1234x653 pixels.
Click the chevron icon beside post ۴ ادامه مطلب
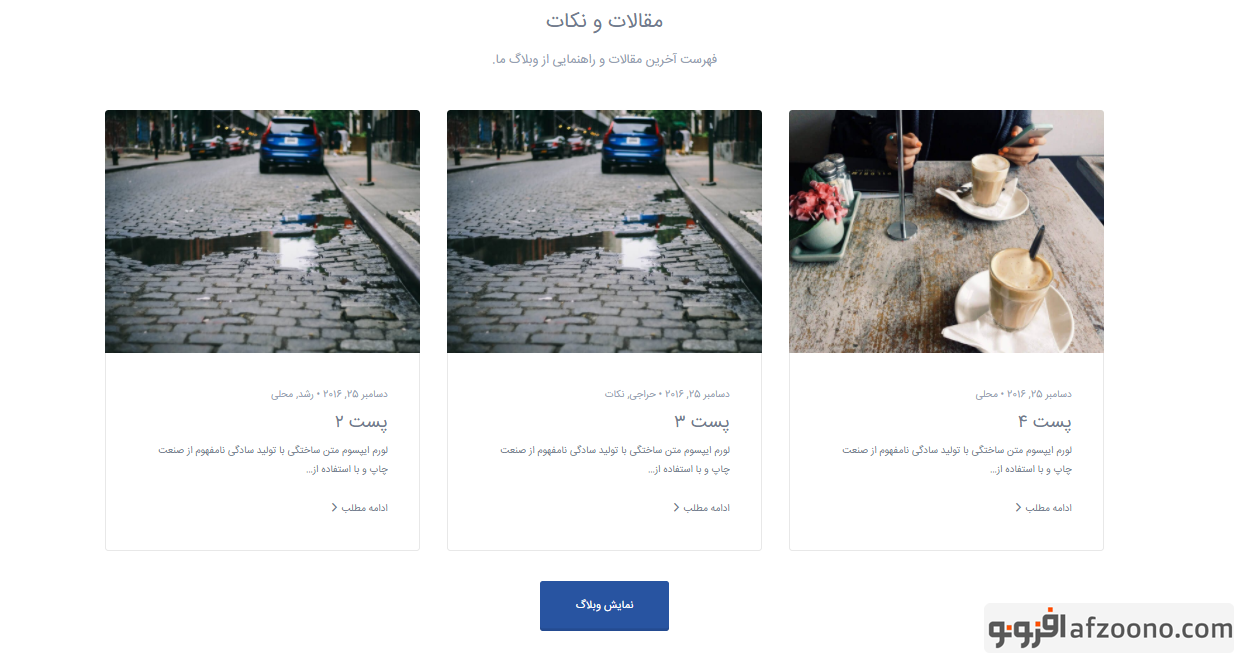coord(1019,508)
